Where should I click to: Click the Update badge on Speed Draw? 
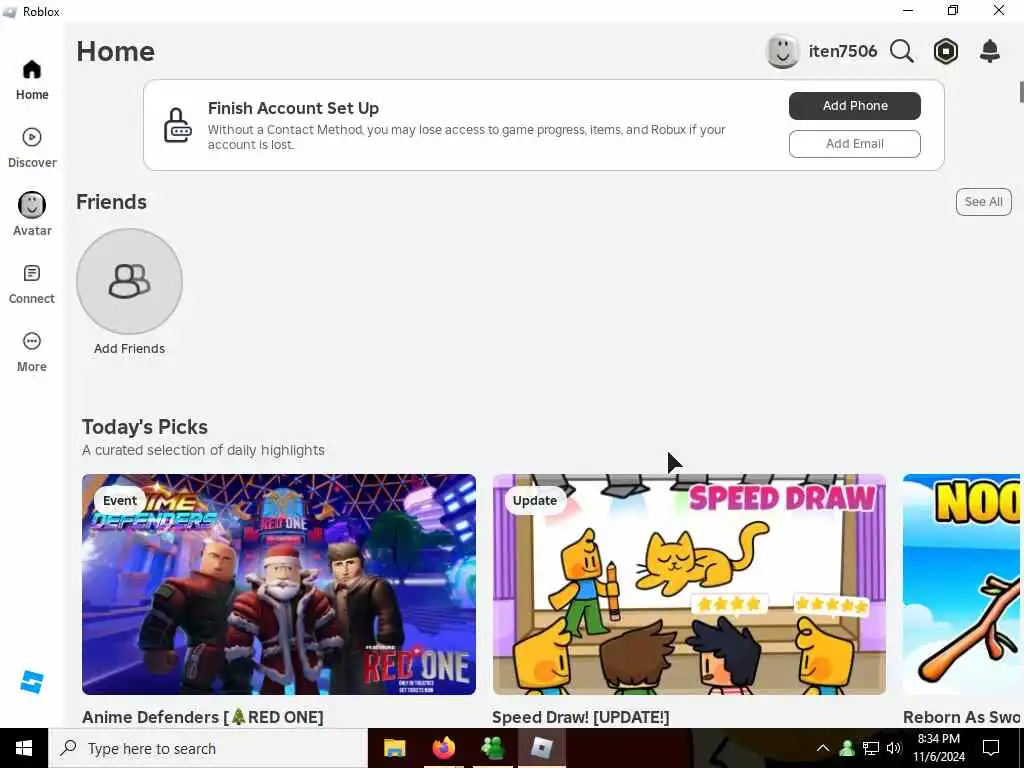535,501
